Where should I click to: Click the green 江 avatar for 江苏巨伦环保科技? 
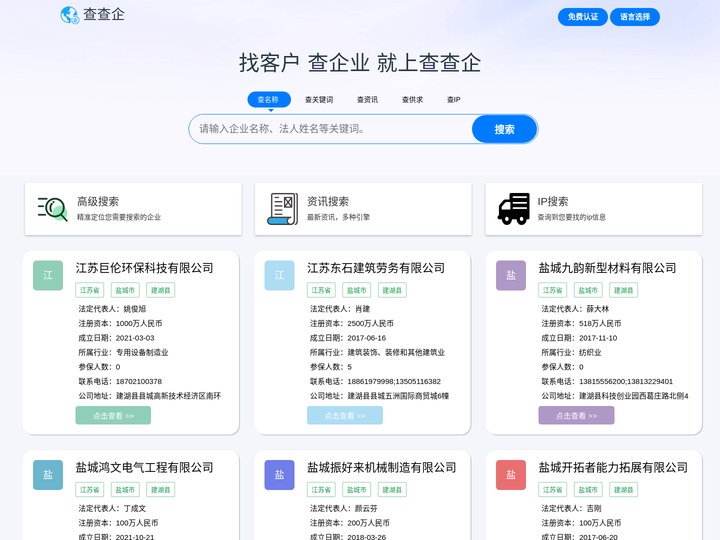[x=48, y=275]
